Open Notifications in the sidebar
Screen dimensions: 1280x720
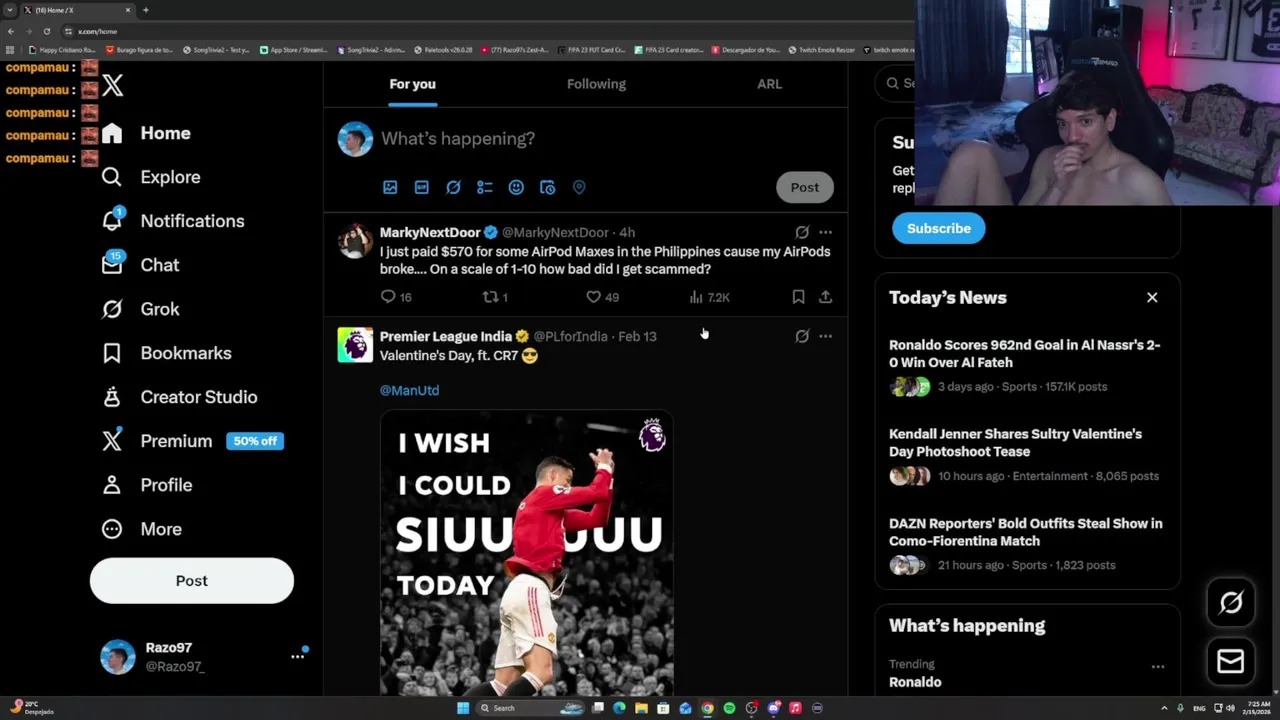(173, 221)
